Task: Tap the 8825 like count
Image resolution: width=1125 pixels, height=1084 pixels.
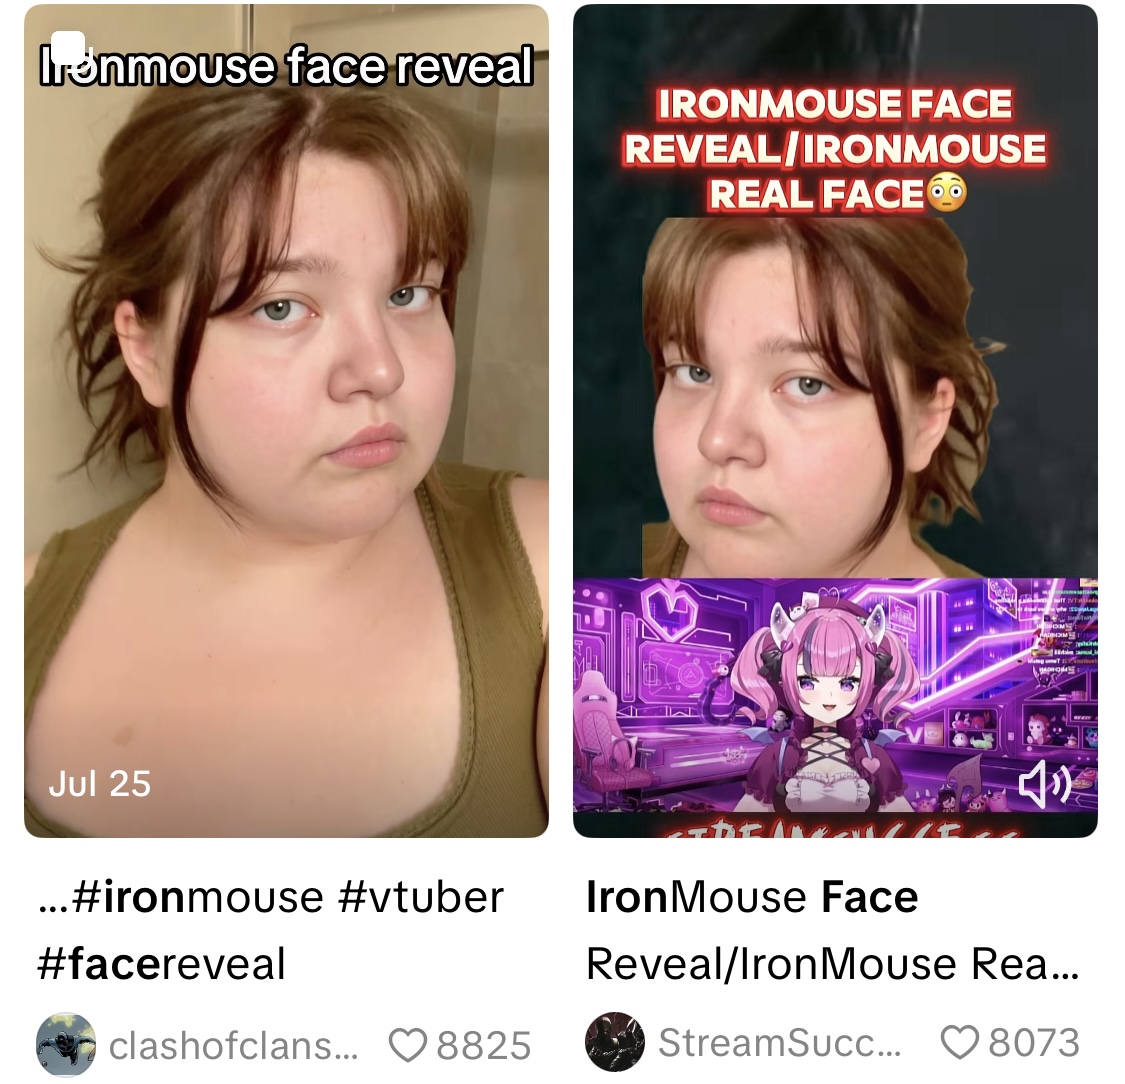Action: [484, 1045]
